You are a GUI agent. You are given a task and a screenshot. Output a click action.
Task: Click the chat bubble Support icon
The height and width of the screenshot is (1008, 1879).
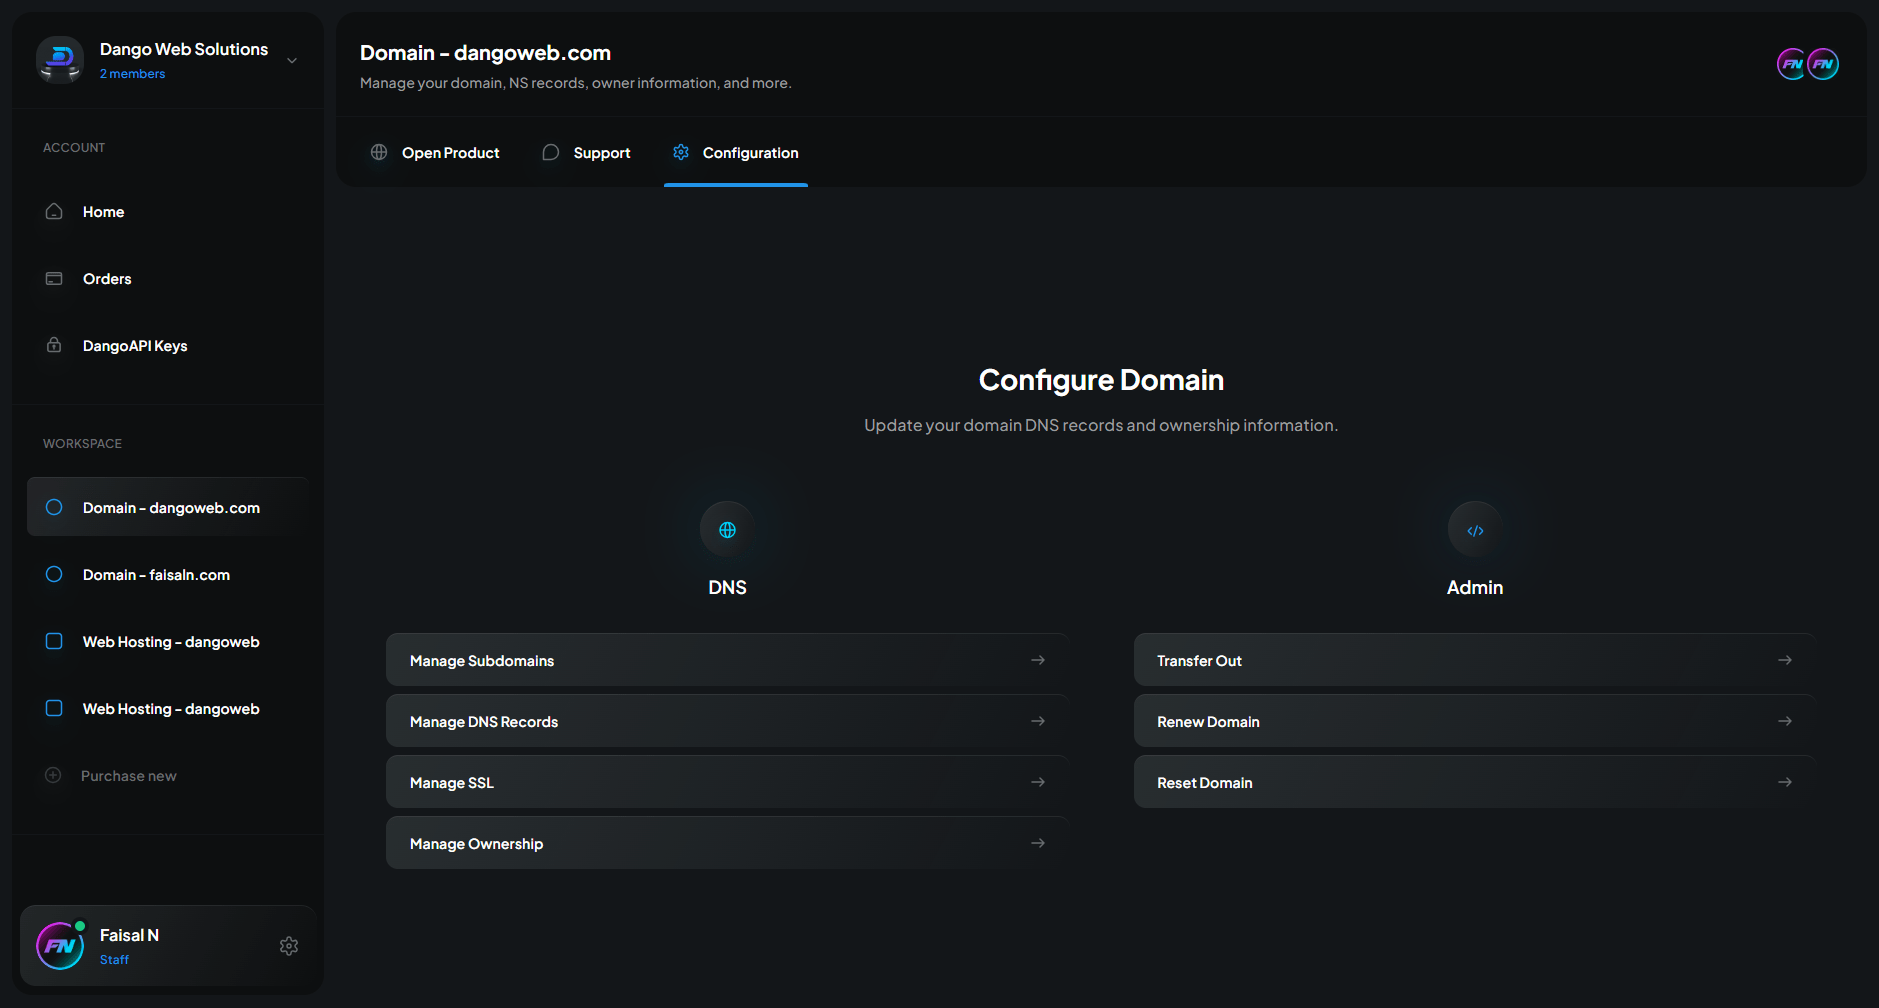coord(550,152)
